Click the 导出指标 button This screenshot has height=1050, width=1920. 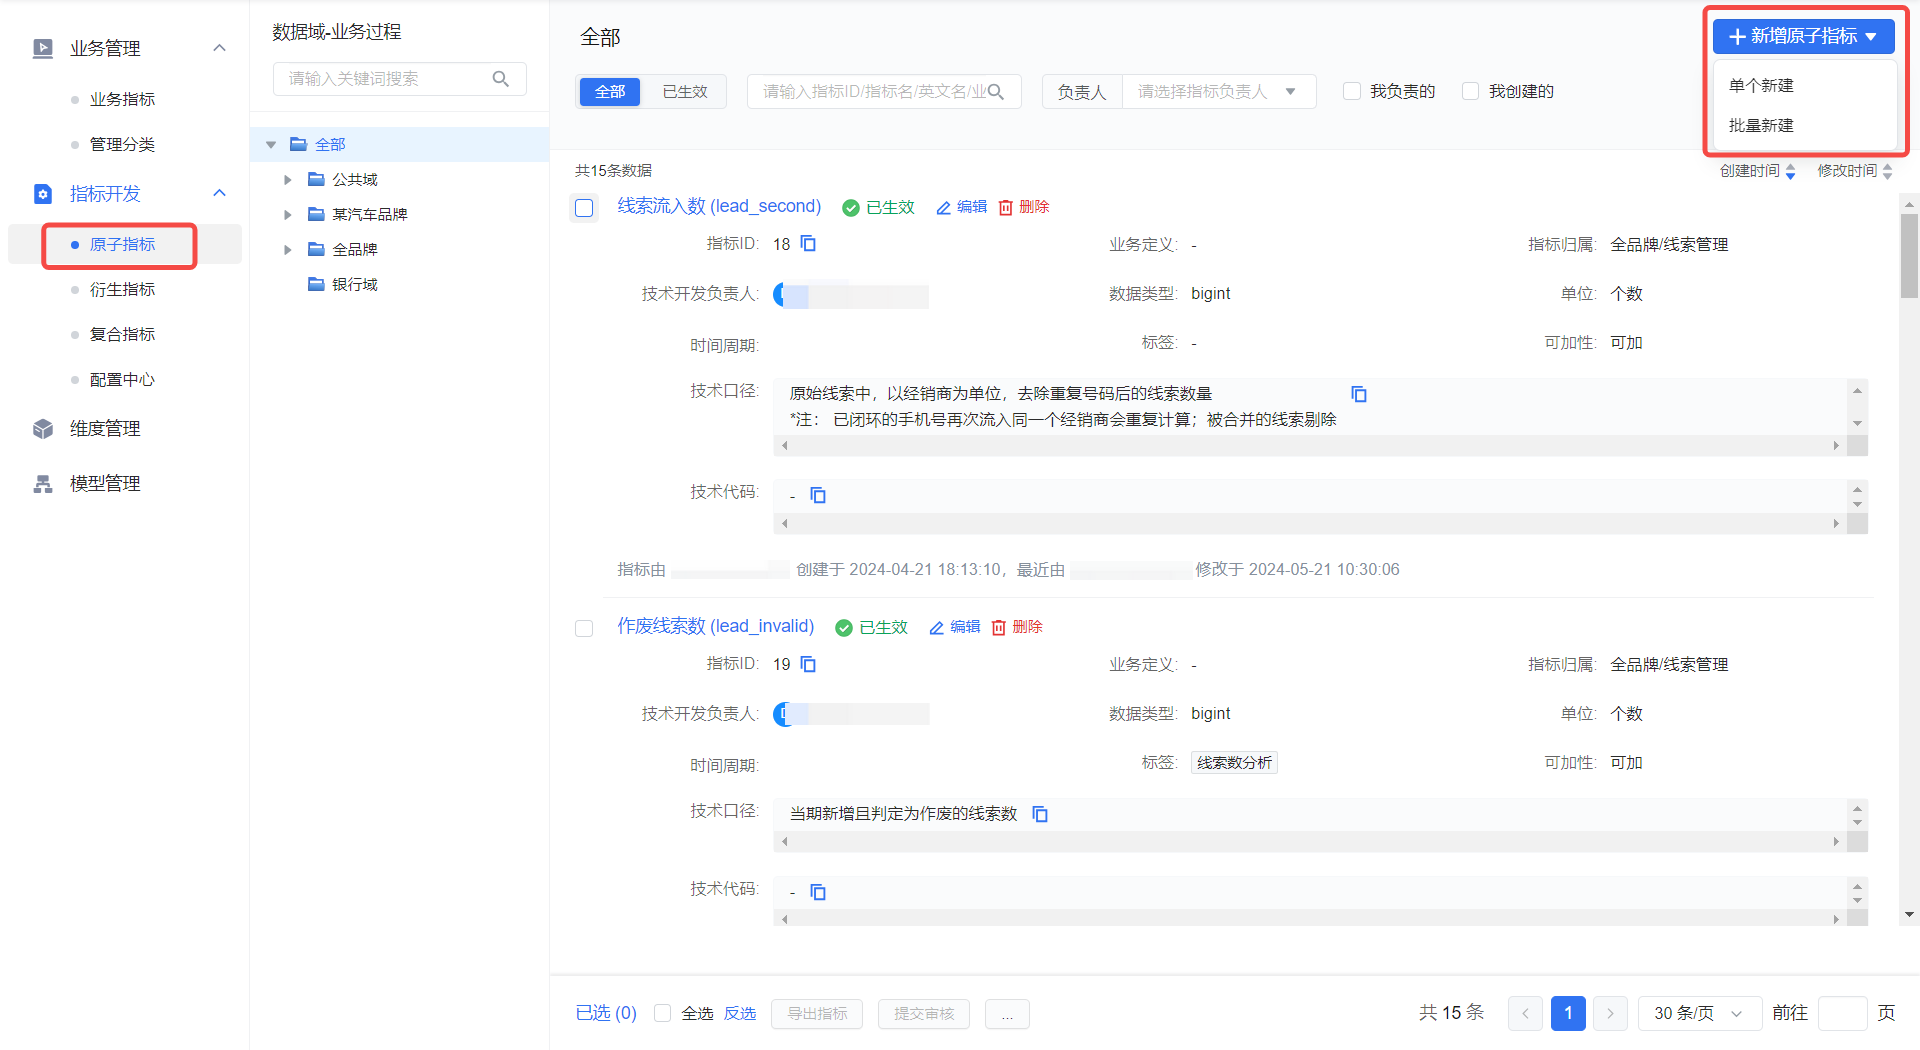tap(817, 1013)
